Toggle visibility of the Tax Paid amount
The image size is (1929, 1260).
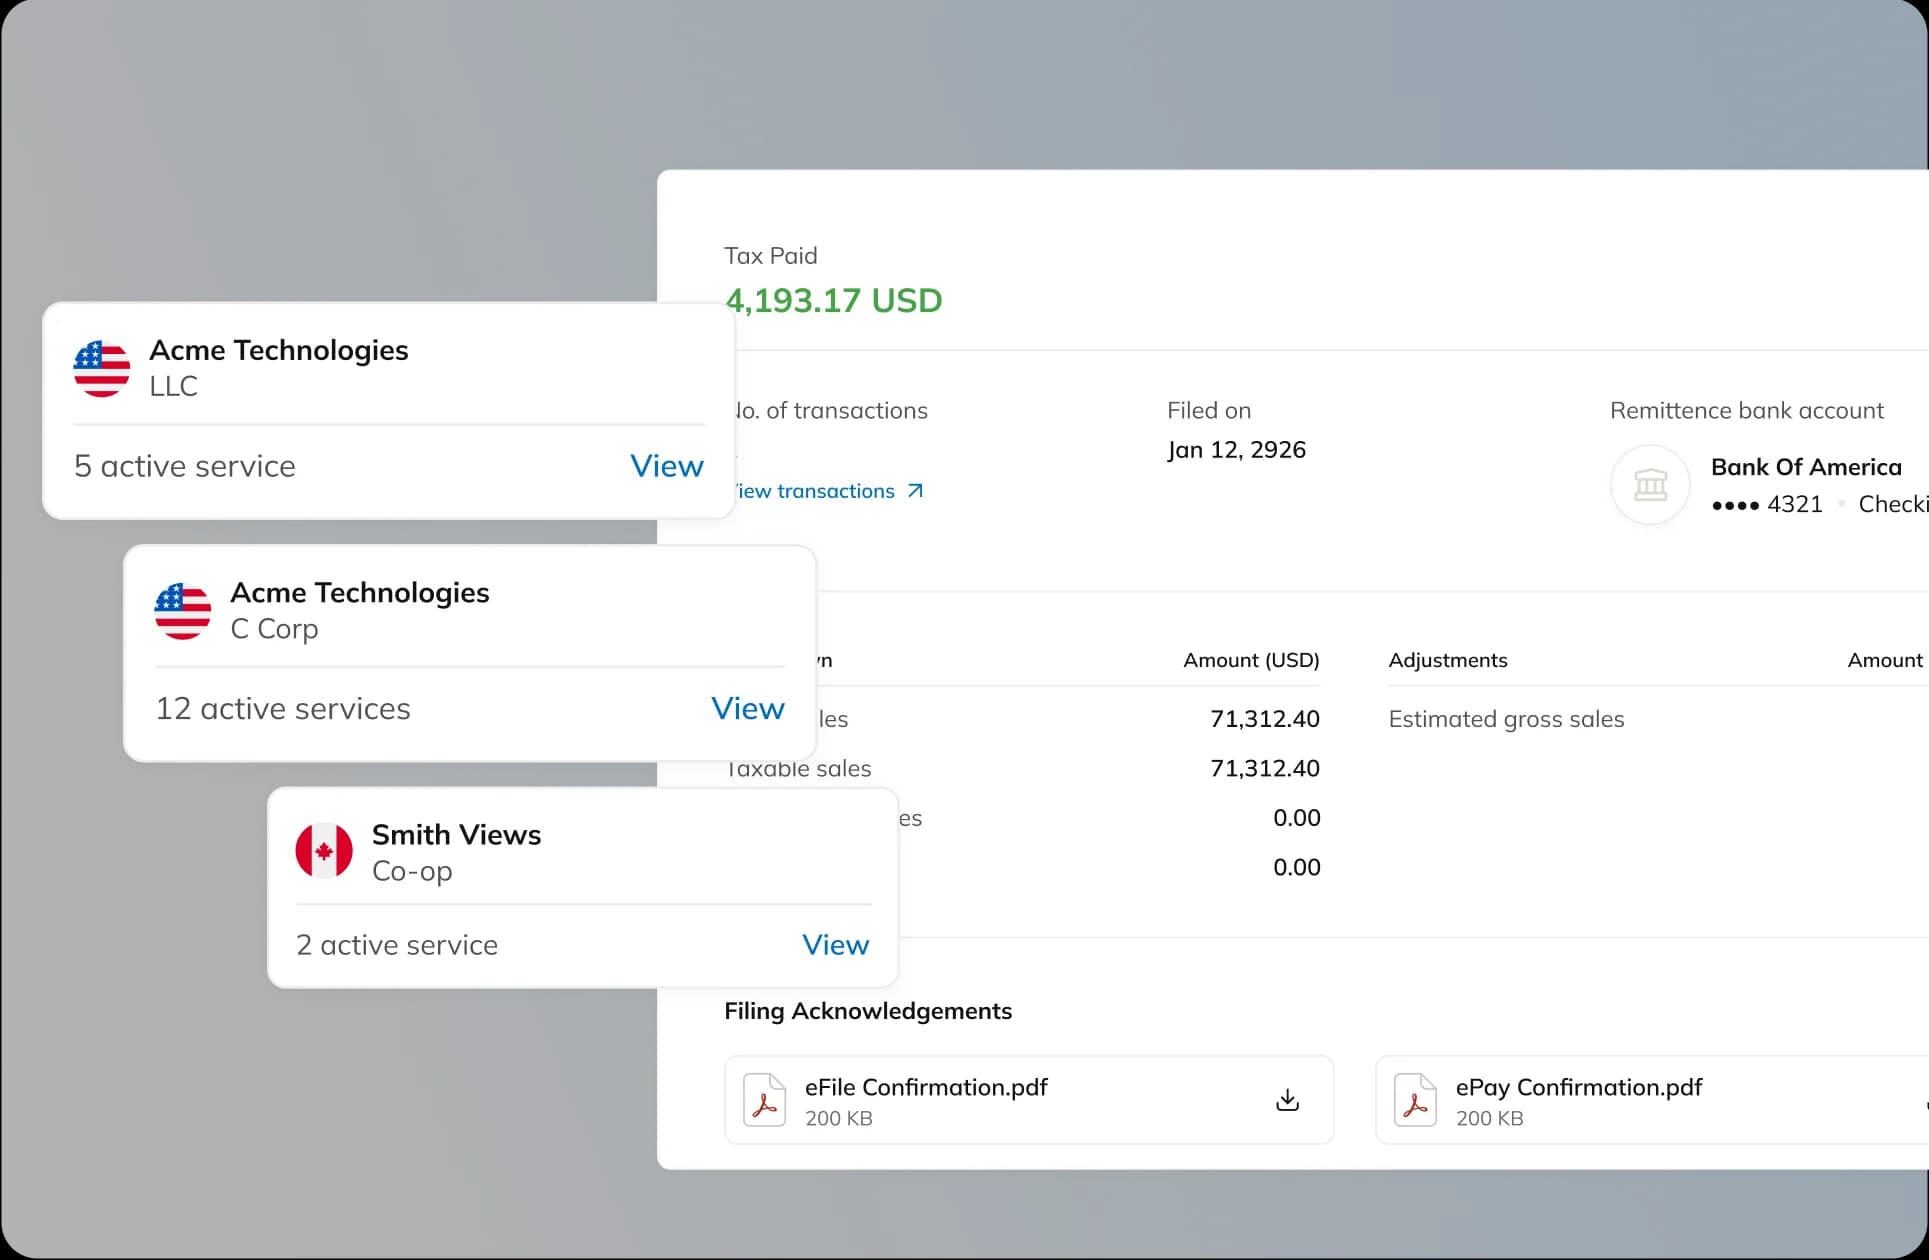point(834,300)
